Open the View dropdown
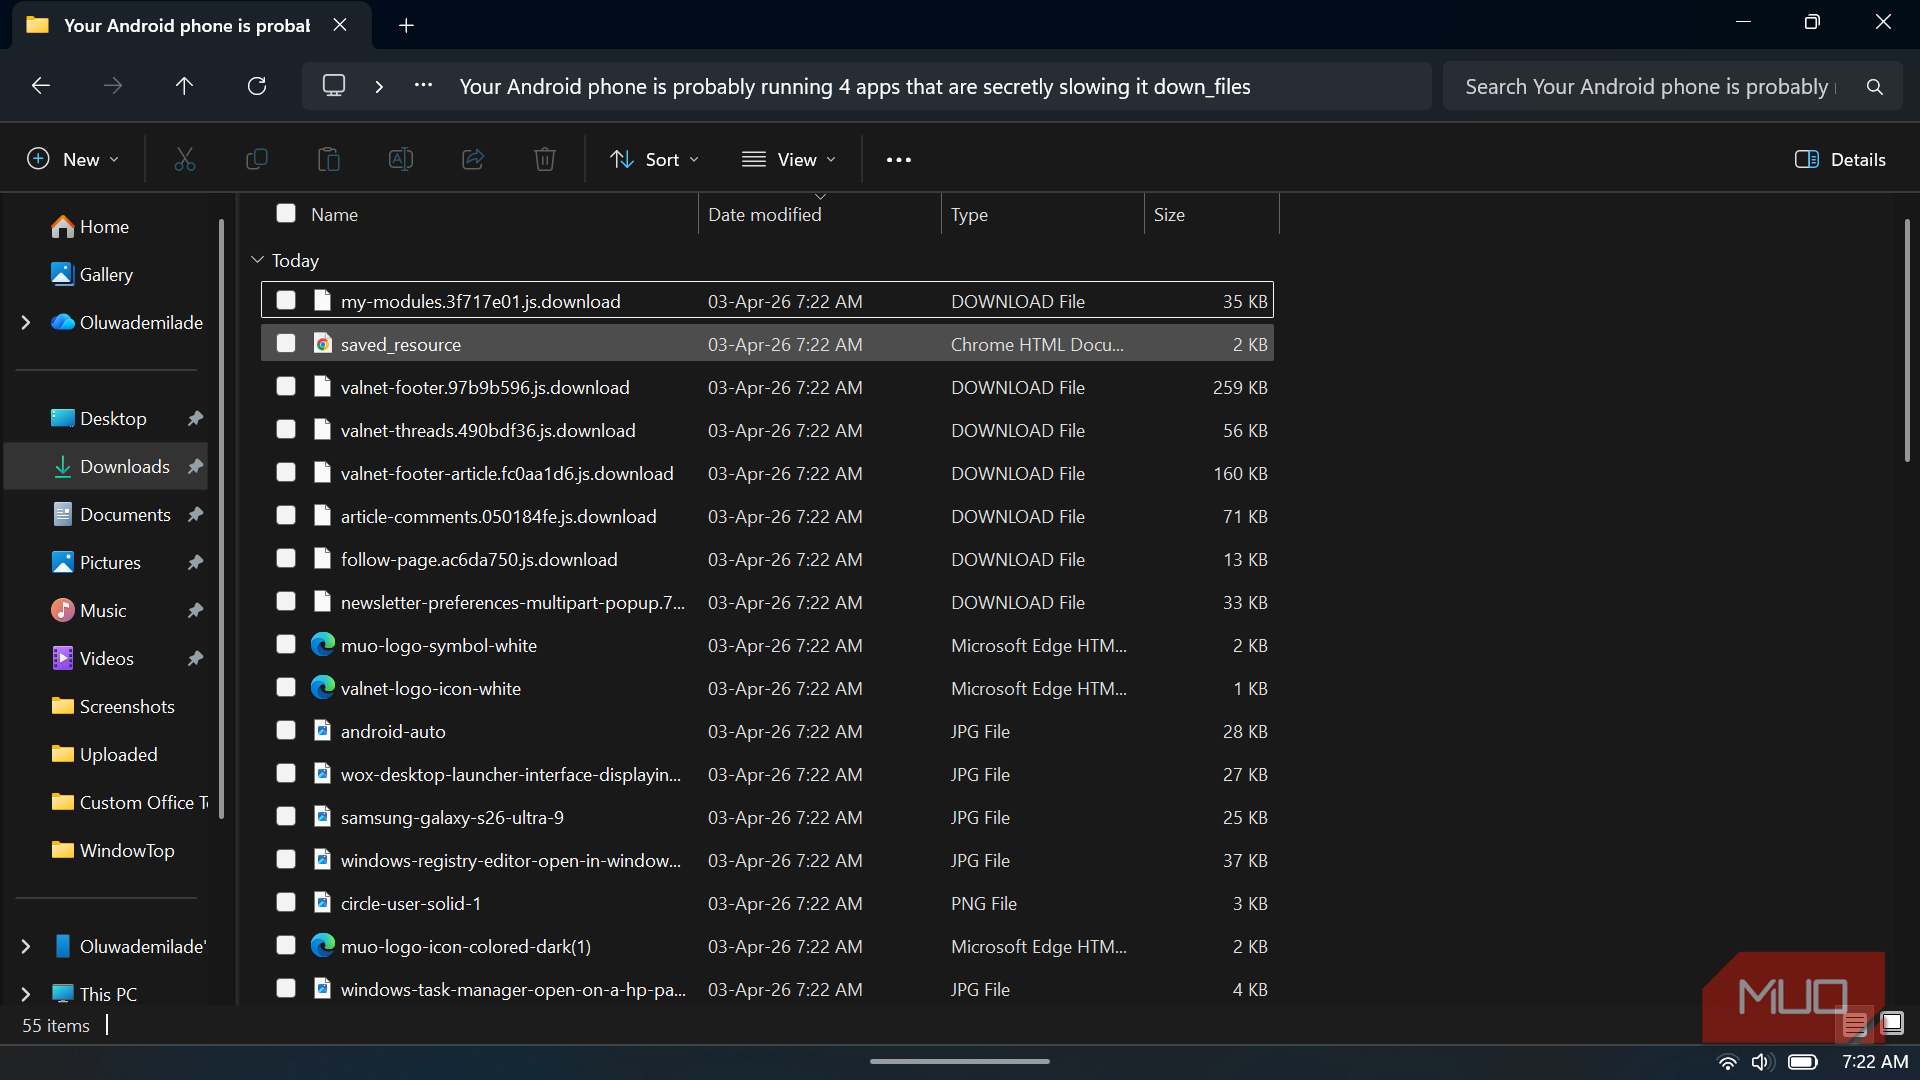The image size is (1920, 1080). 789,159
